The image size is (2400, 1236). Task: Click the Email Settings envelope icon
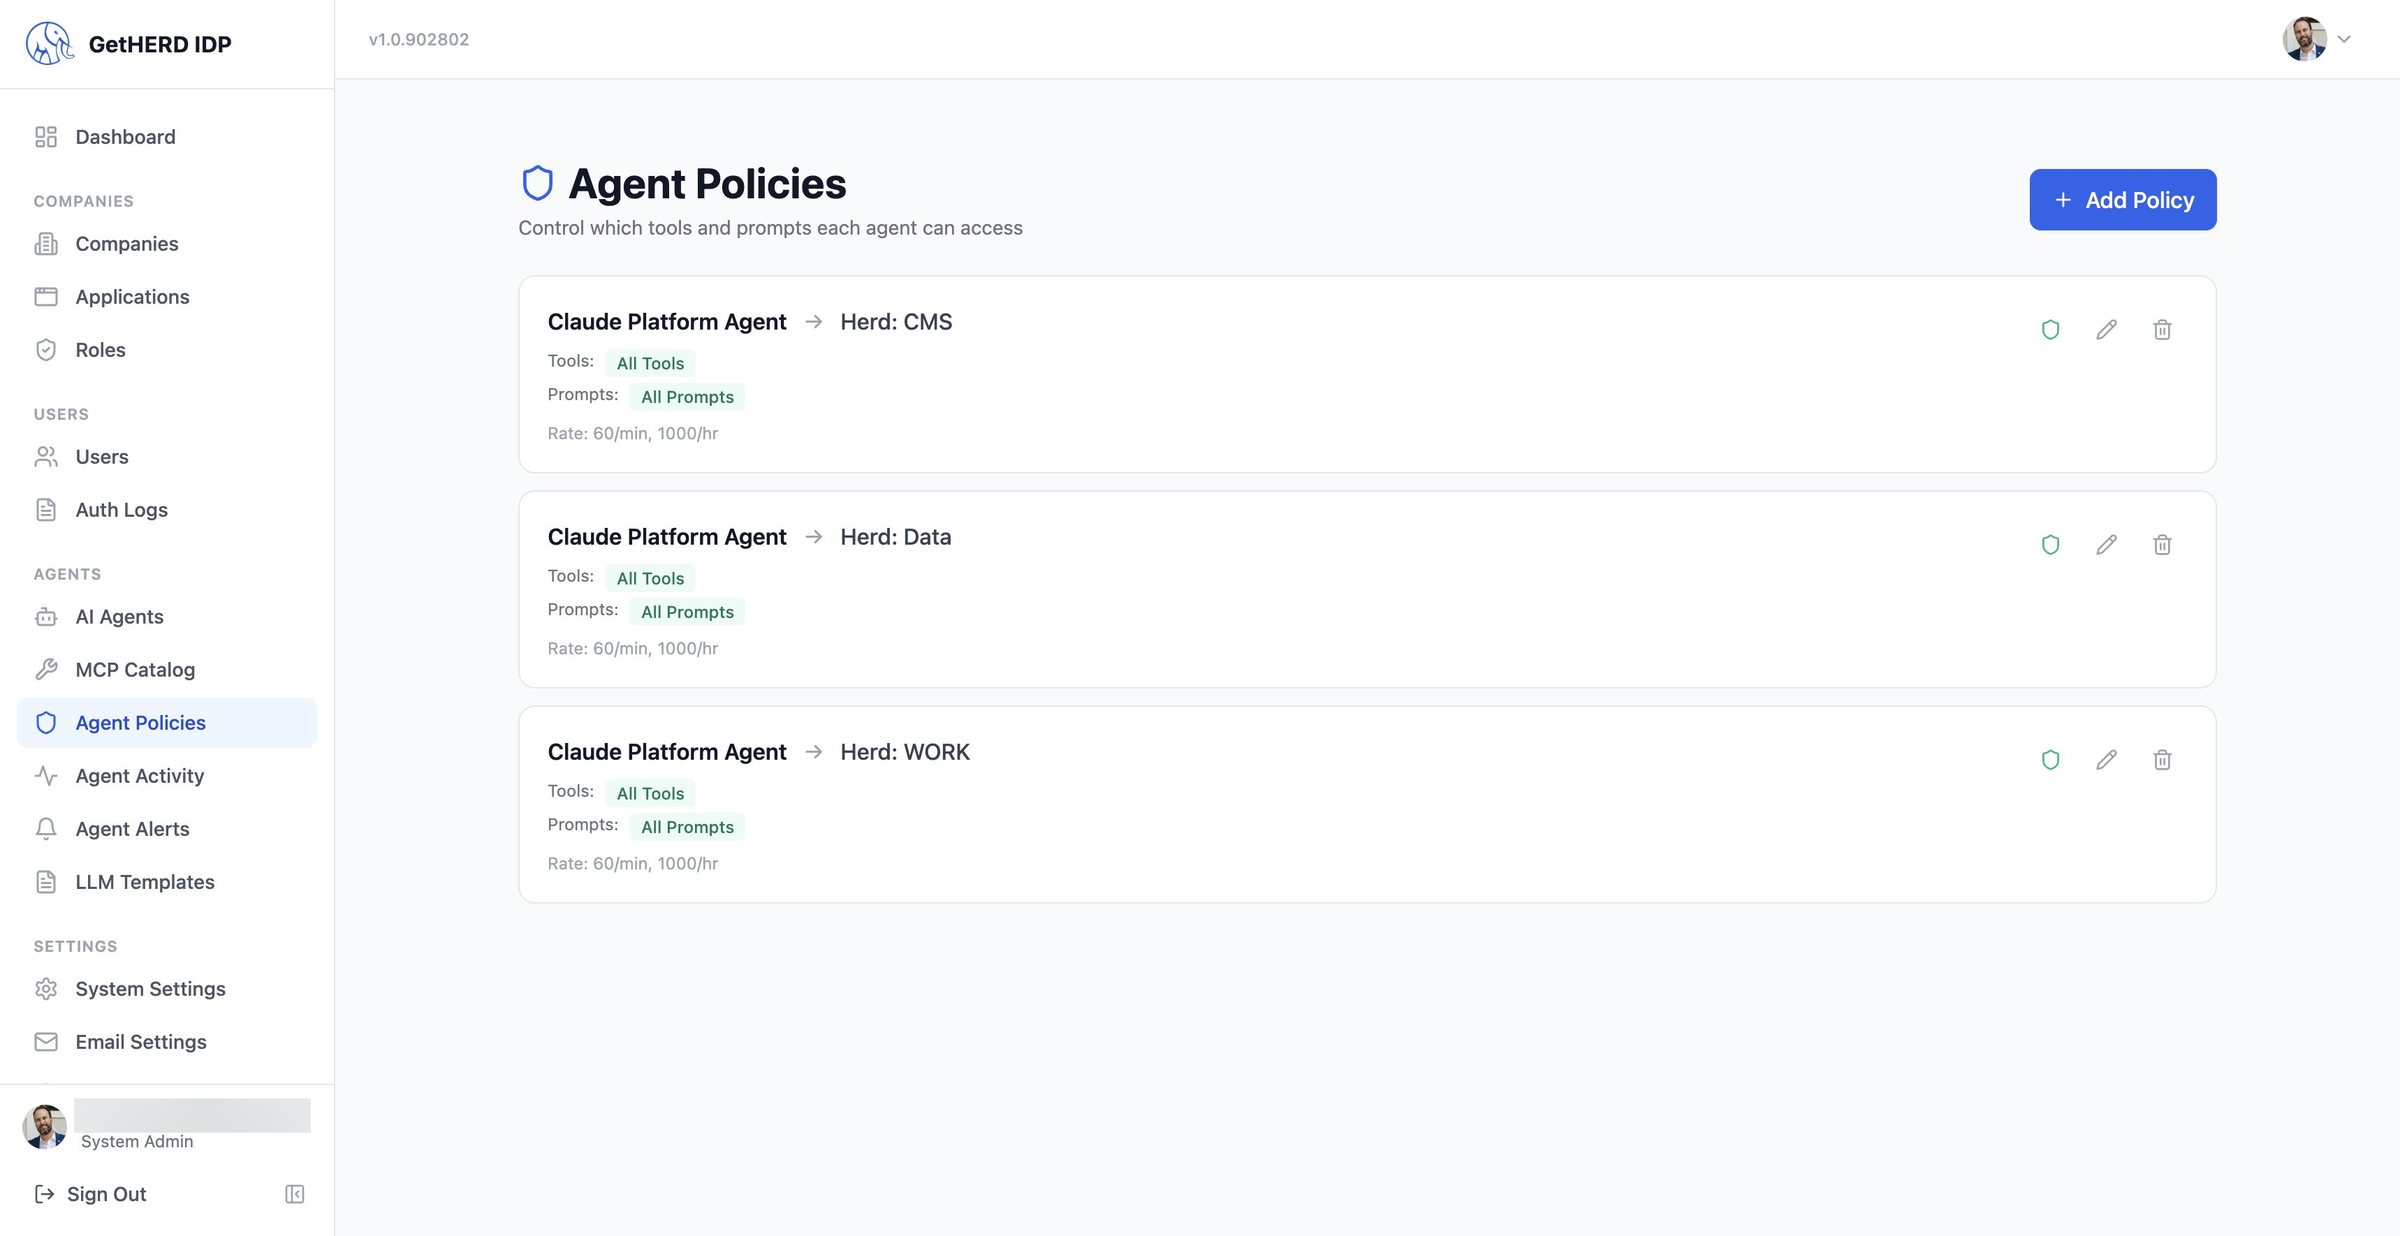(x=46, y=1042)
